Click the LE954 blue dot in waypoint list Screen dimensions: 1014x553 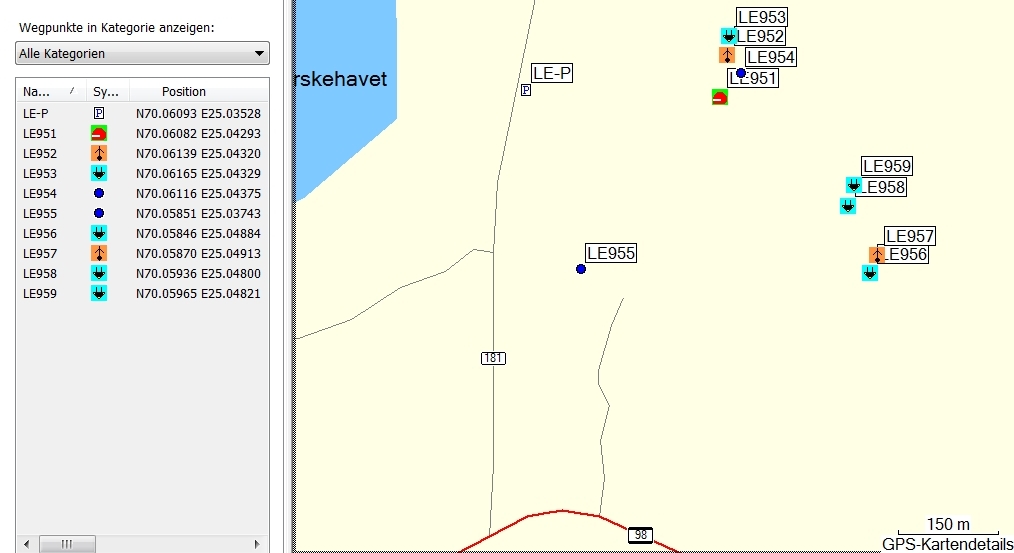[x=98, y=194]
